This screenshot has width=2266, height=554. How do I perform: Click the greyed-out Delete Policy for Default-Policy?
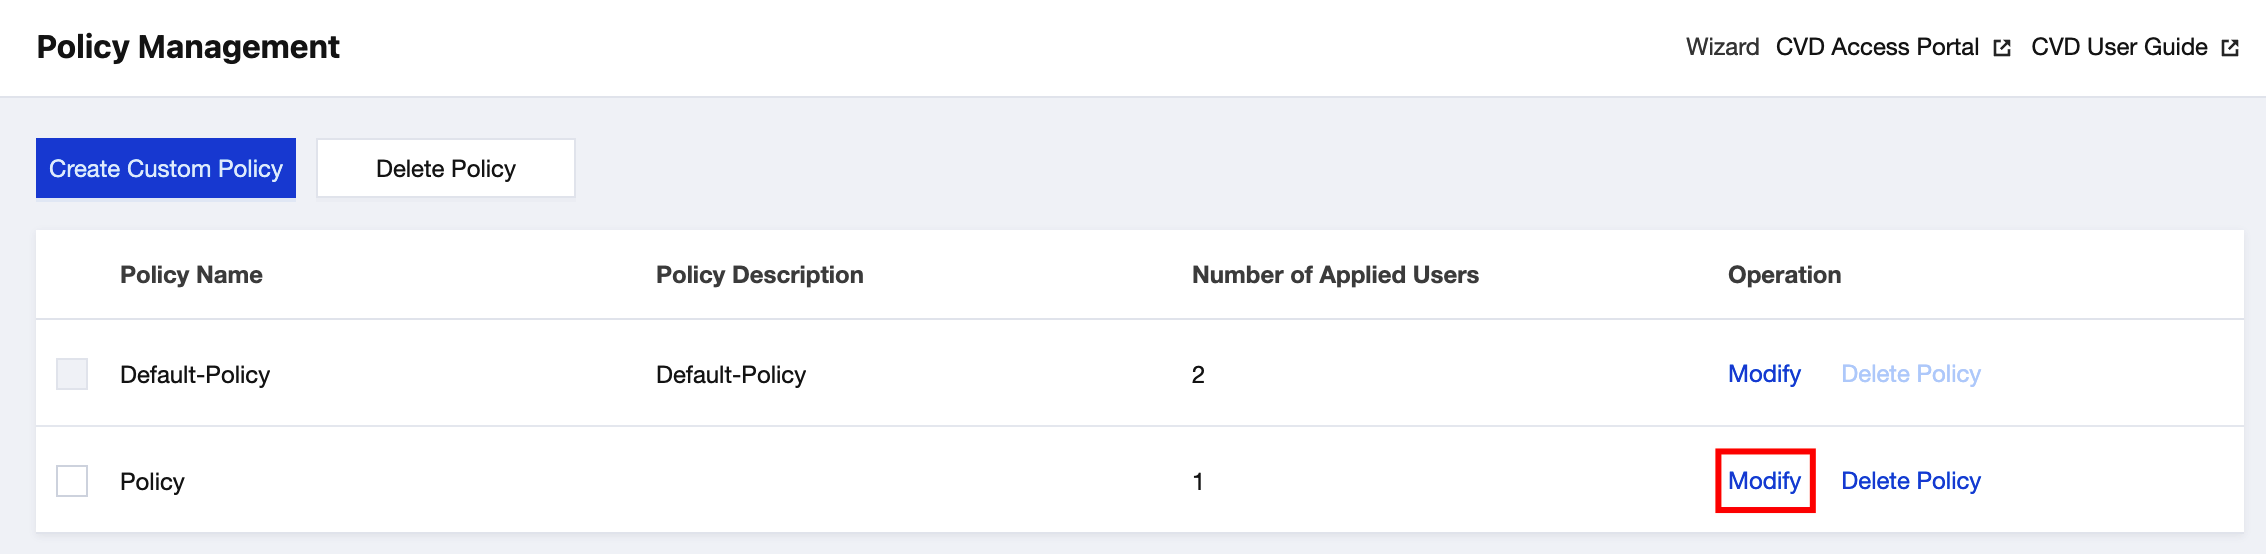1910,374
